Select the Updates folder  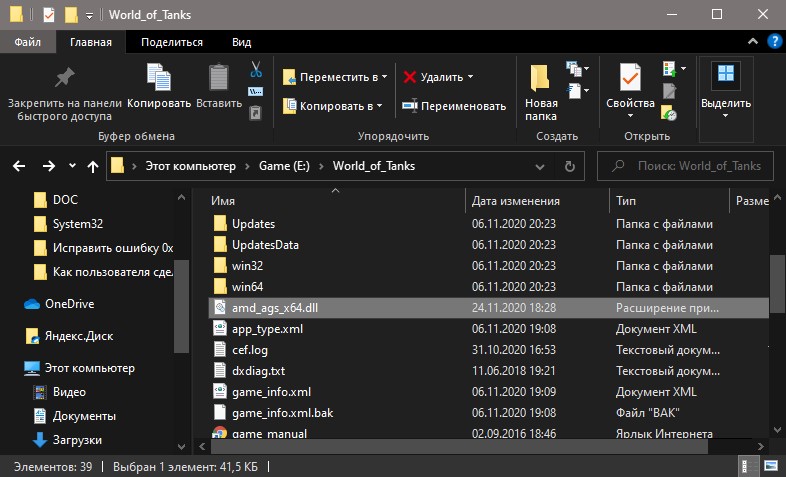488,223
